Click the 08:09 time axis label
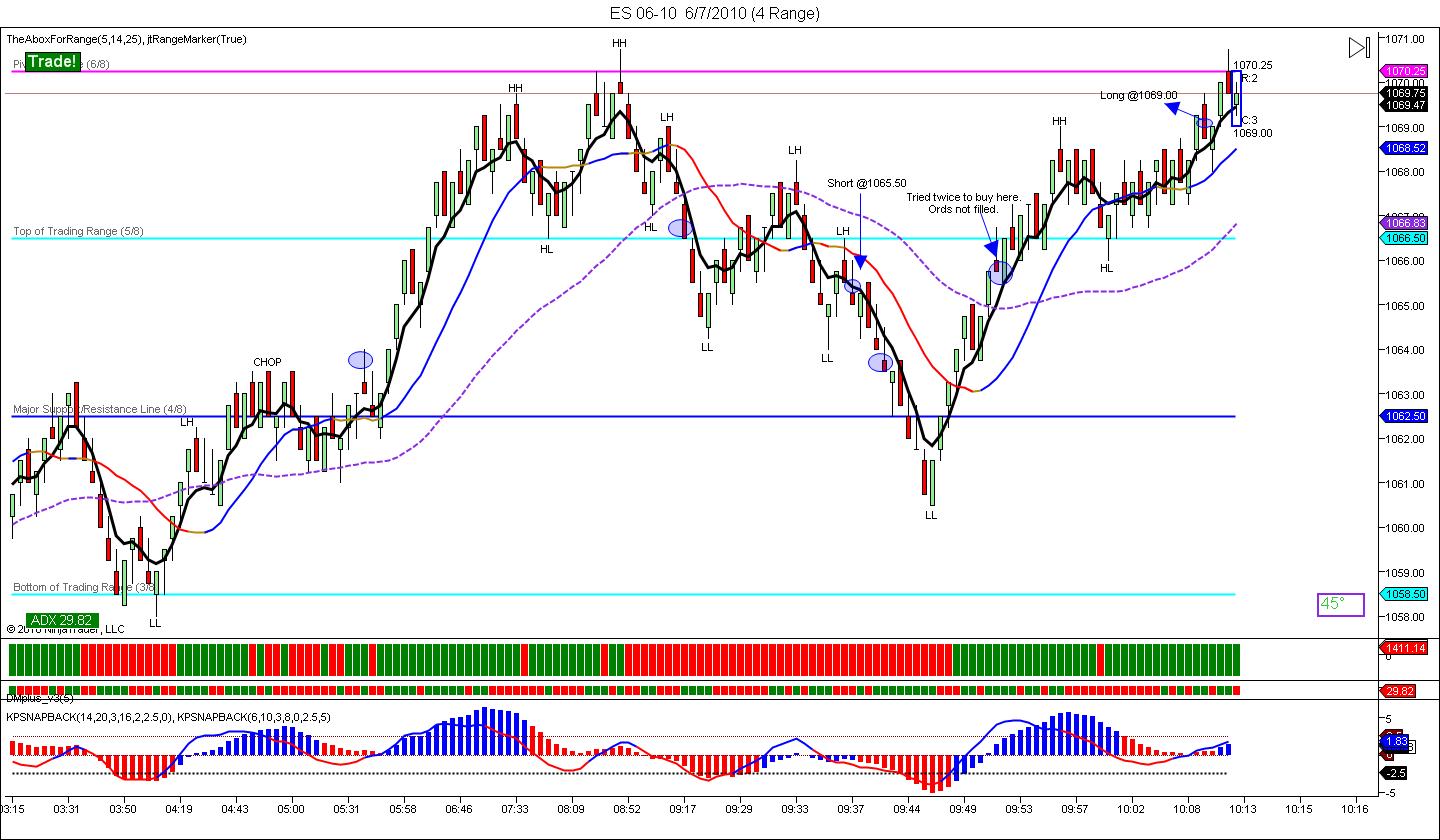Image resolution: width=1440 pixels, height=840 pixels. 571,807
